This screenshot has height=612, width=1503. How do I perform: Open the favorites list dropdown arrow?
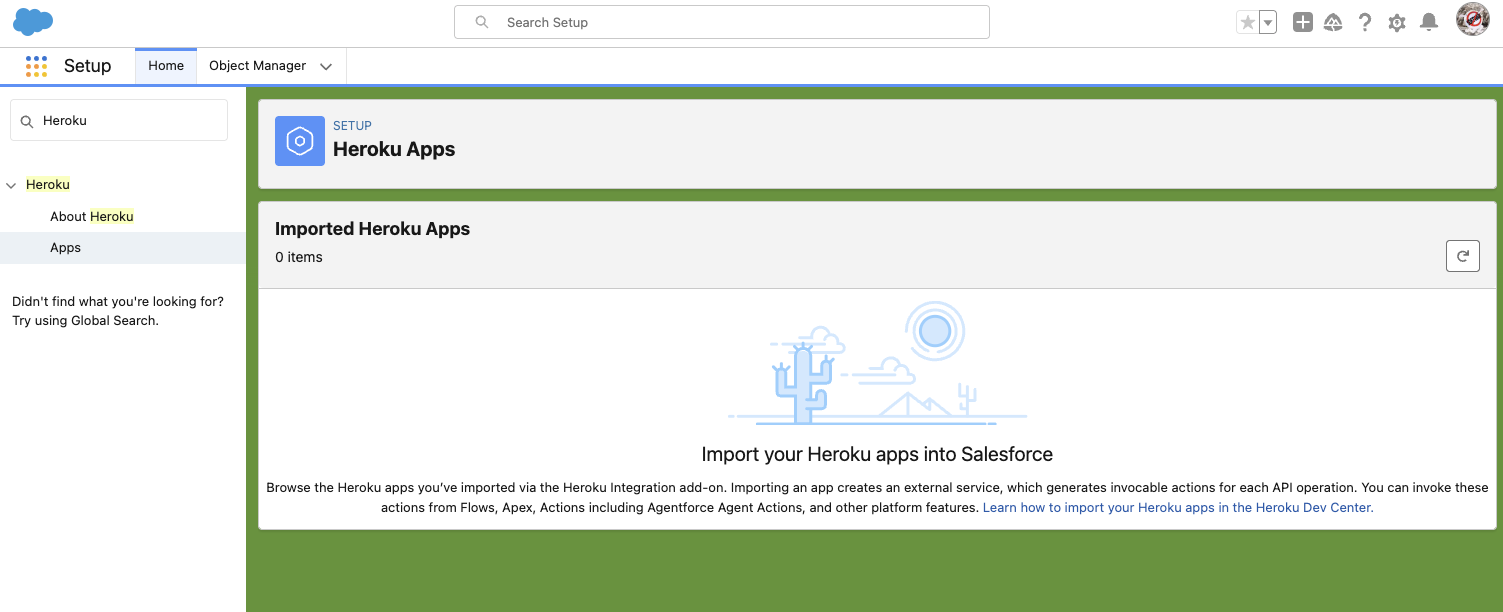pos(1268,22)
